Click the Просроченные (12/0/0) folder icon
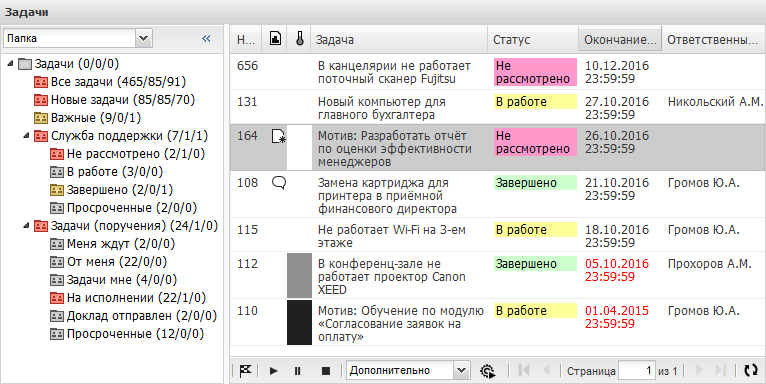 [57, 334]
